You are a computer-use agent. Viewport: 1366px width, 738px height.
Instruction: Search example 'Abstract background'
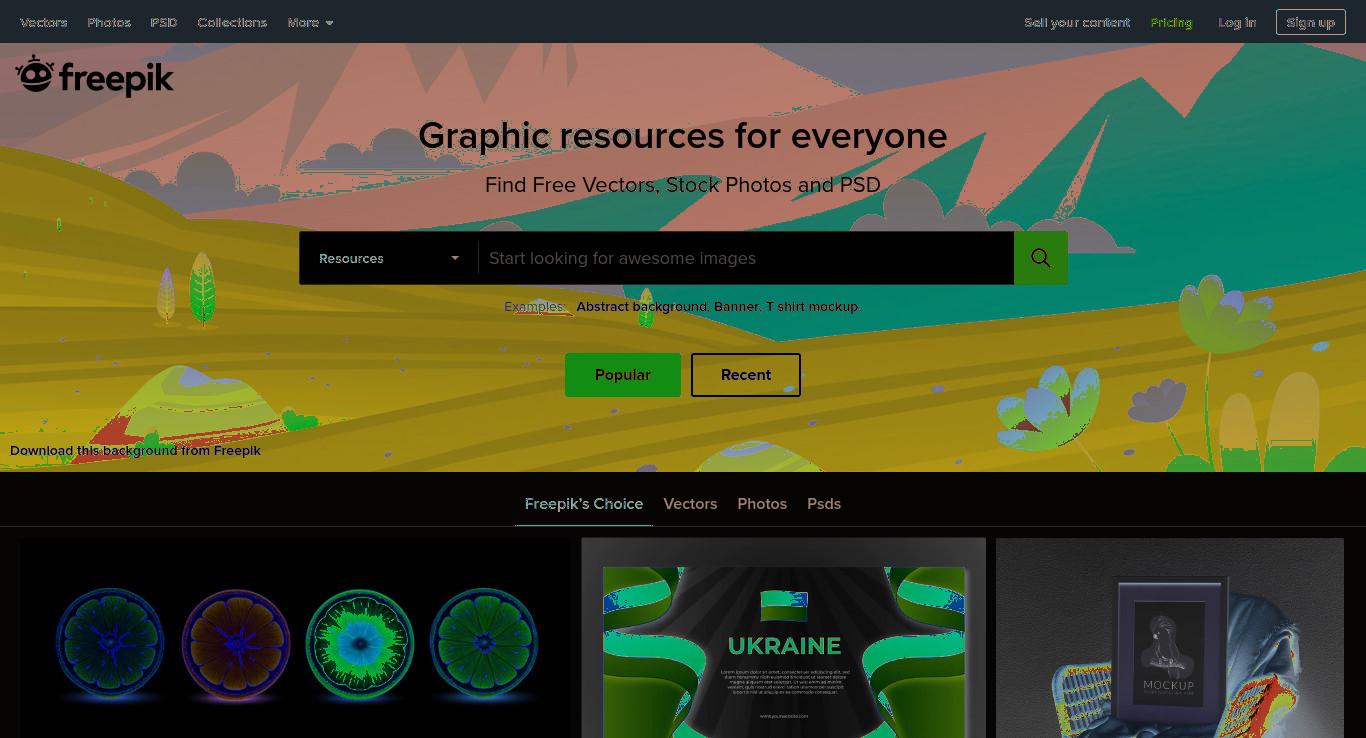coord(642,307)
